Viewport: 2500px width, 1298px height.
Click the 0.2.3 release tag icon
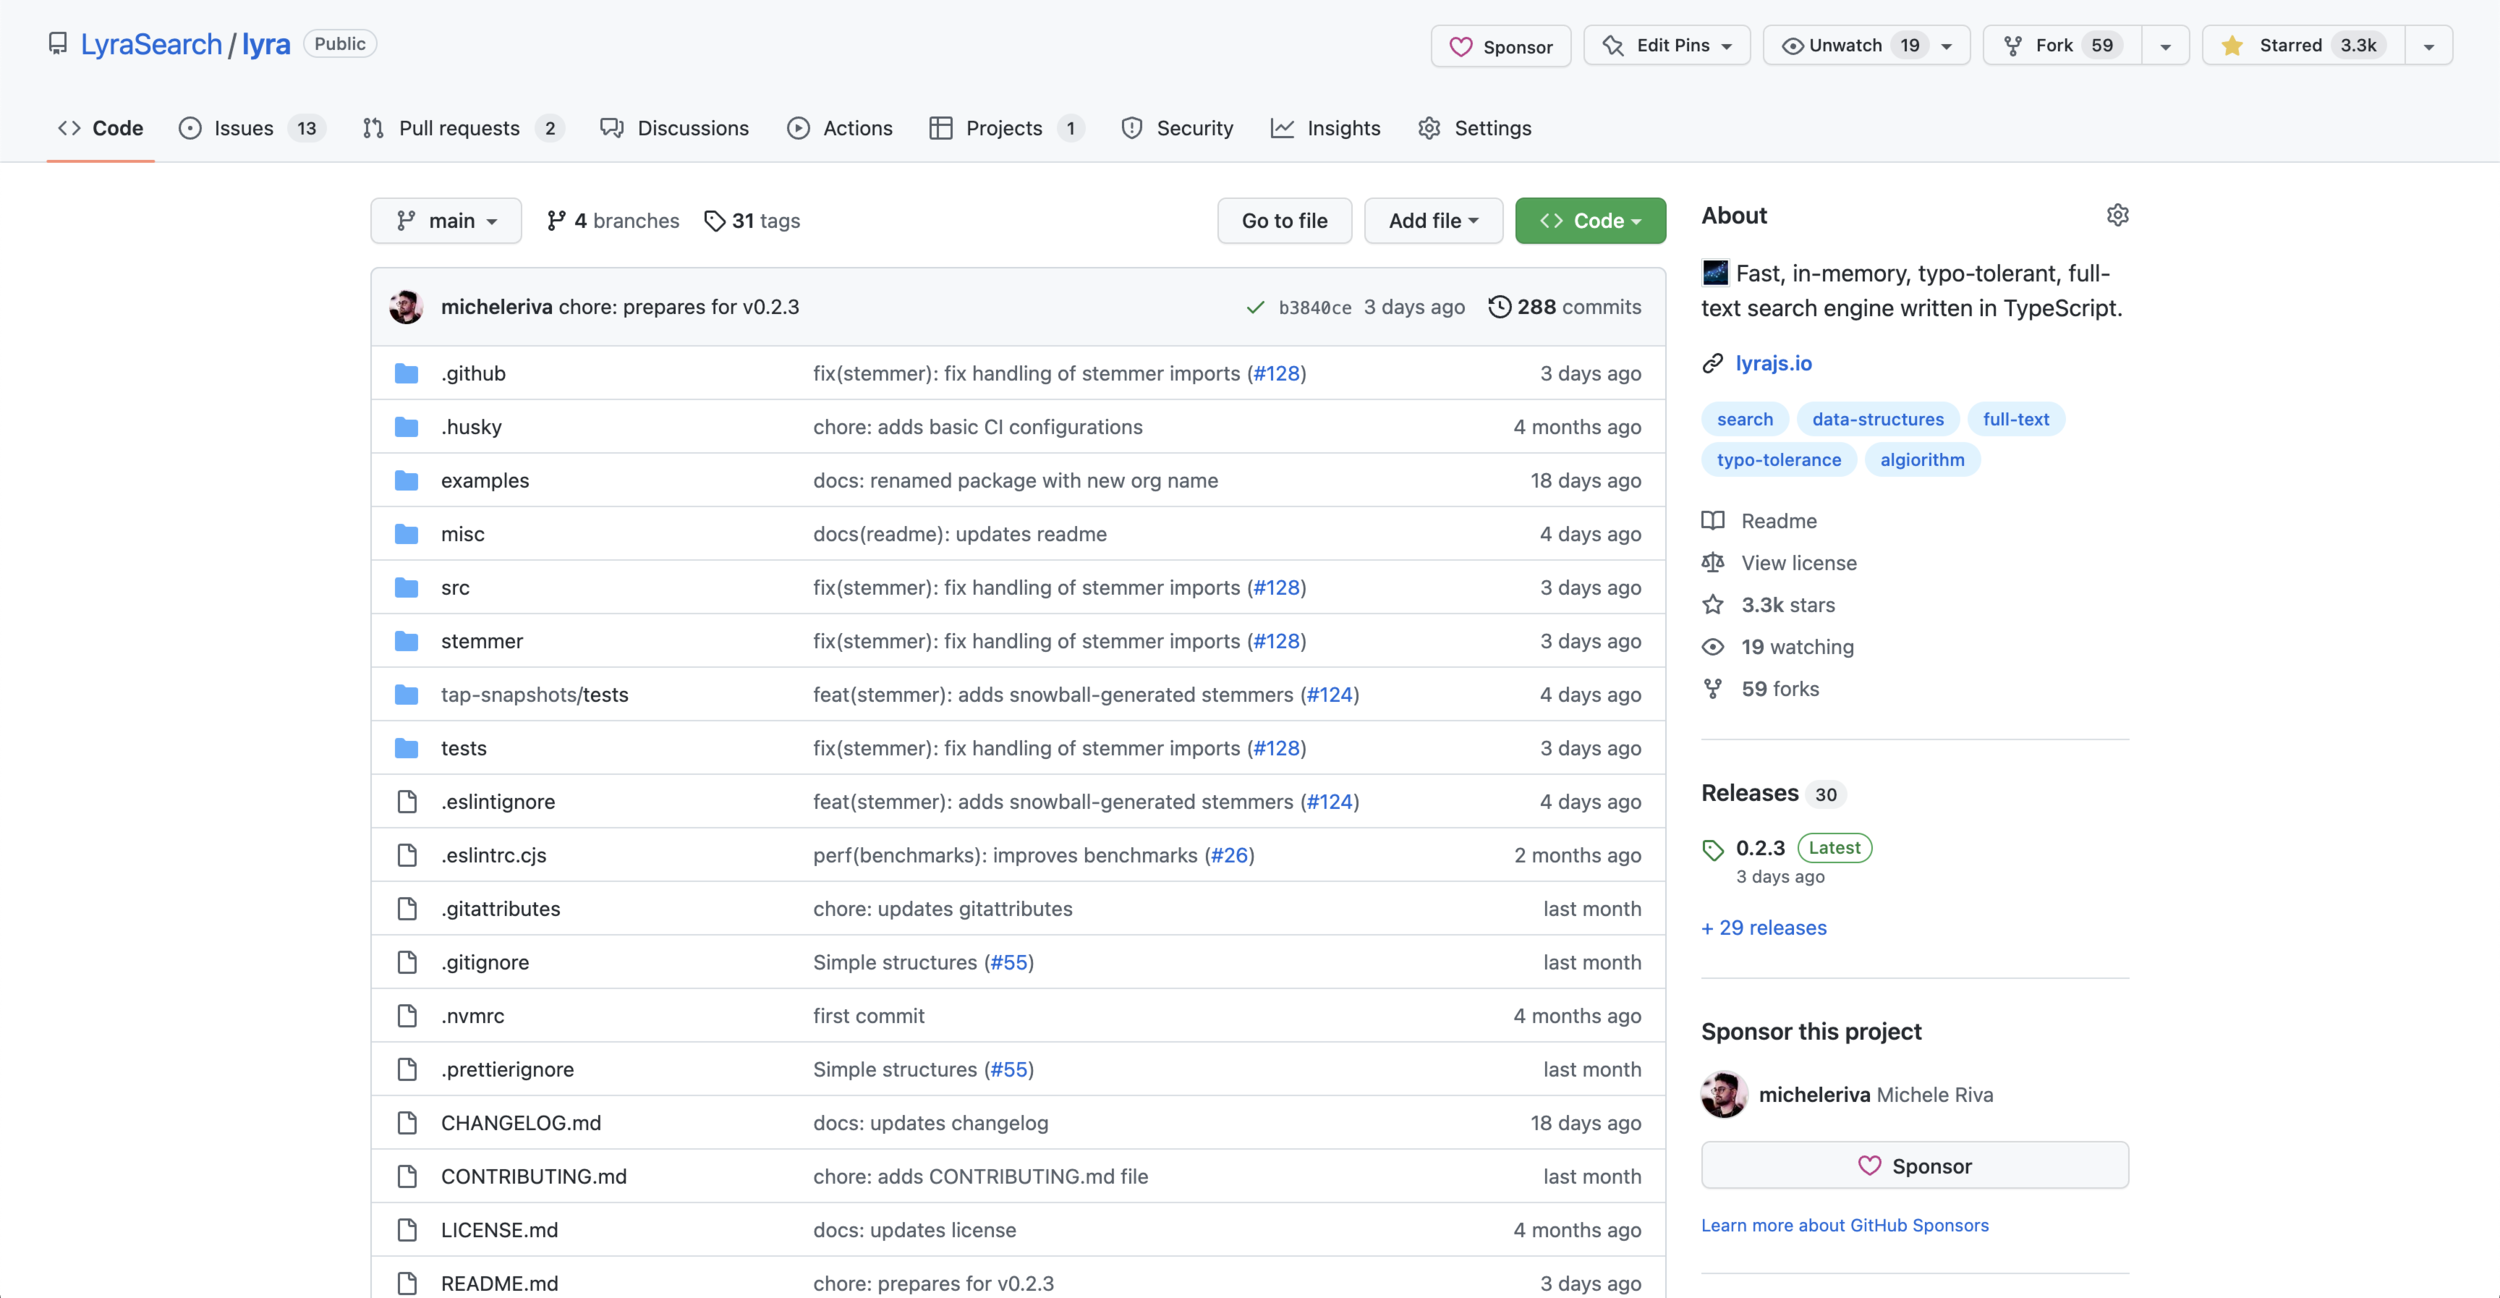(x=1713, y=849)
